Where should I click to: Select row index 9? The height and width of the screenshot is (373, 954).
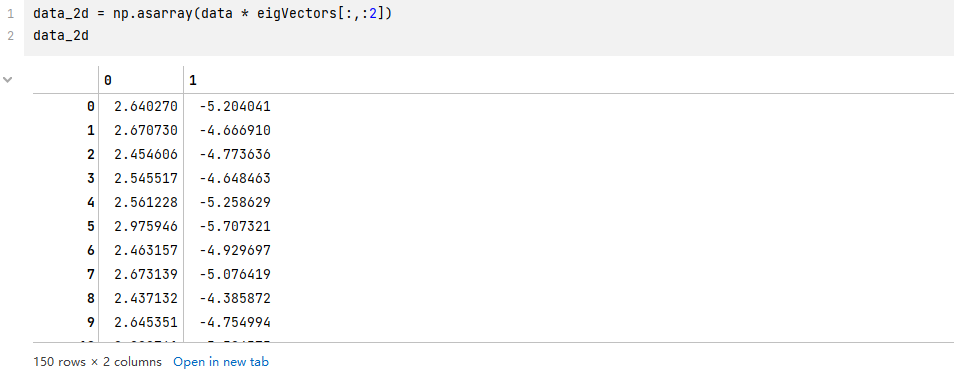pos(91,322)
